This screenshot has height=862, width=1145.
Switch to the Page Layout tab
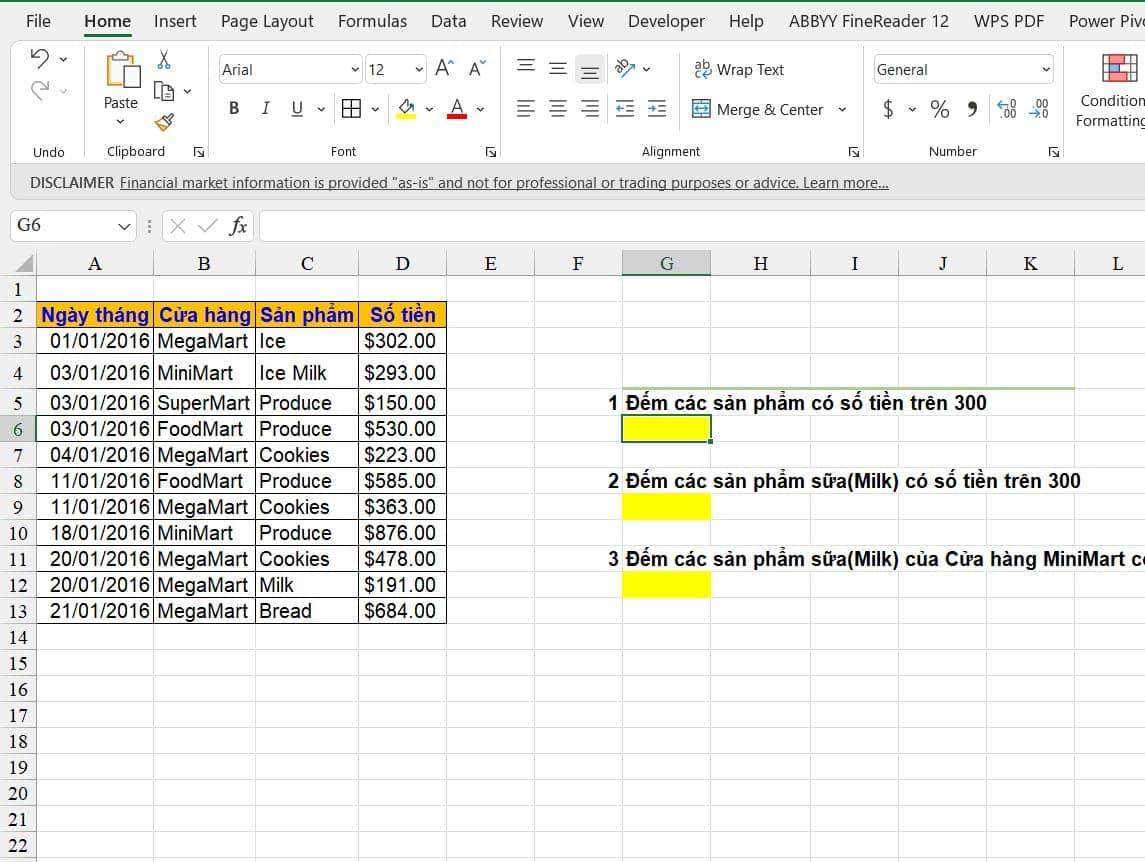(267, 21)
